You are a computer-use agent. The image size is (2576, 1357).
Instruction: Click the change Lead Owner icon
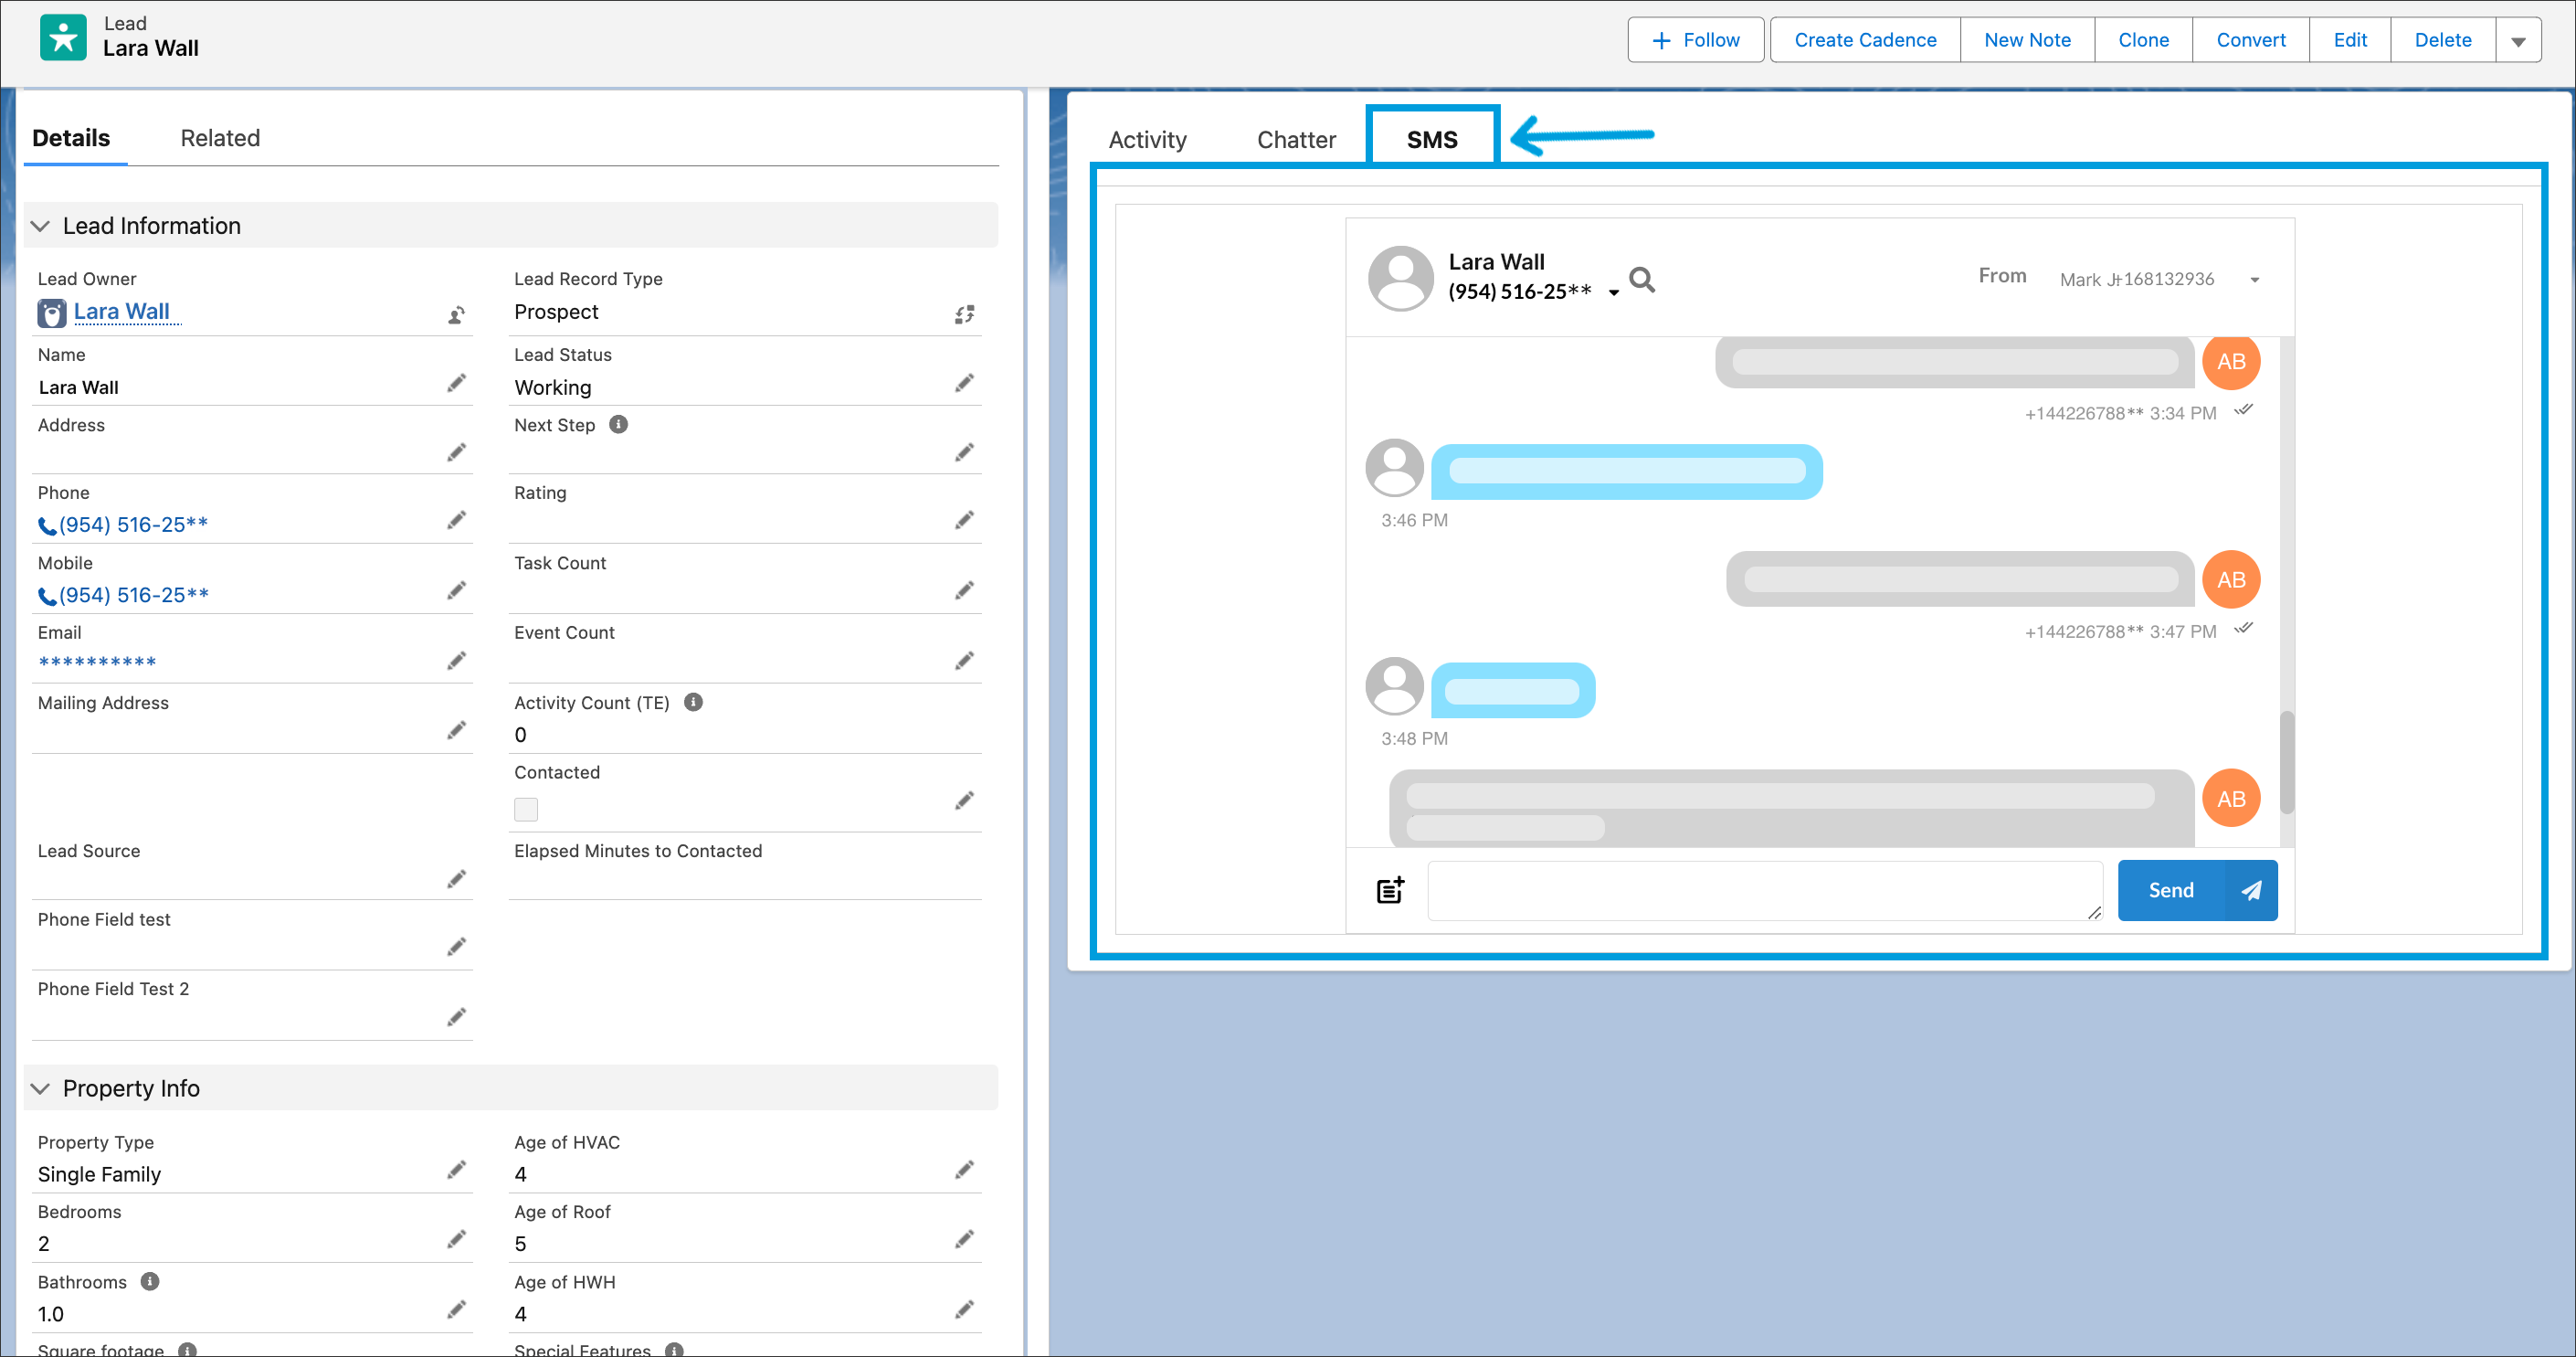456,315
